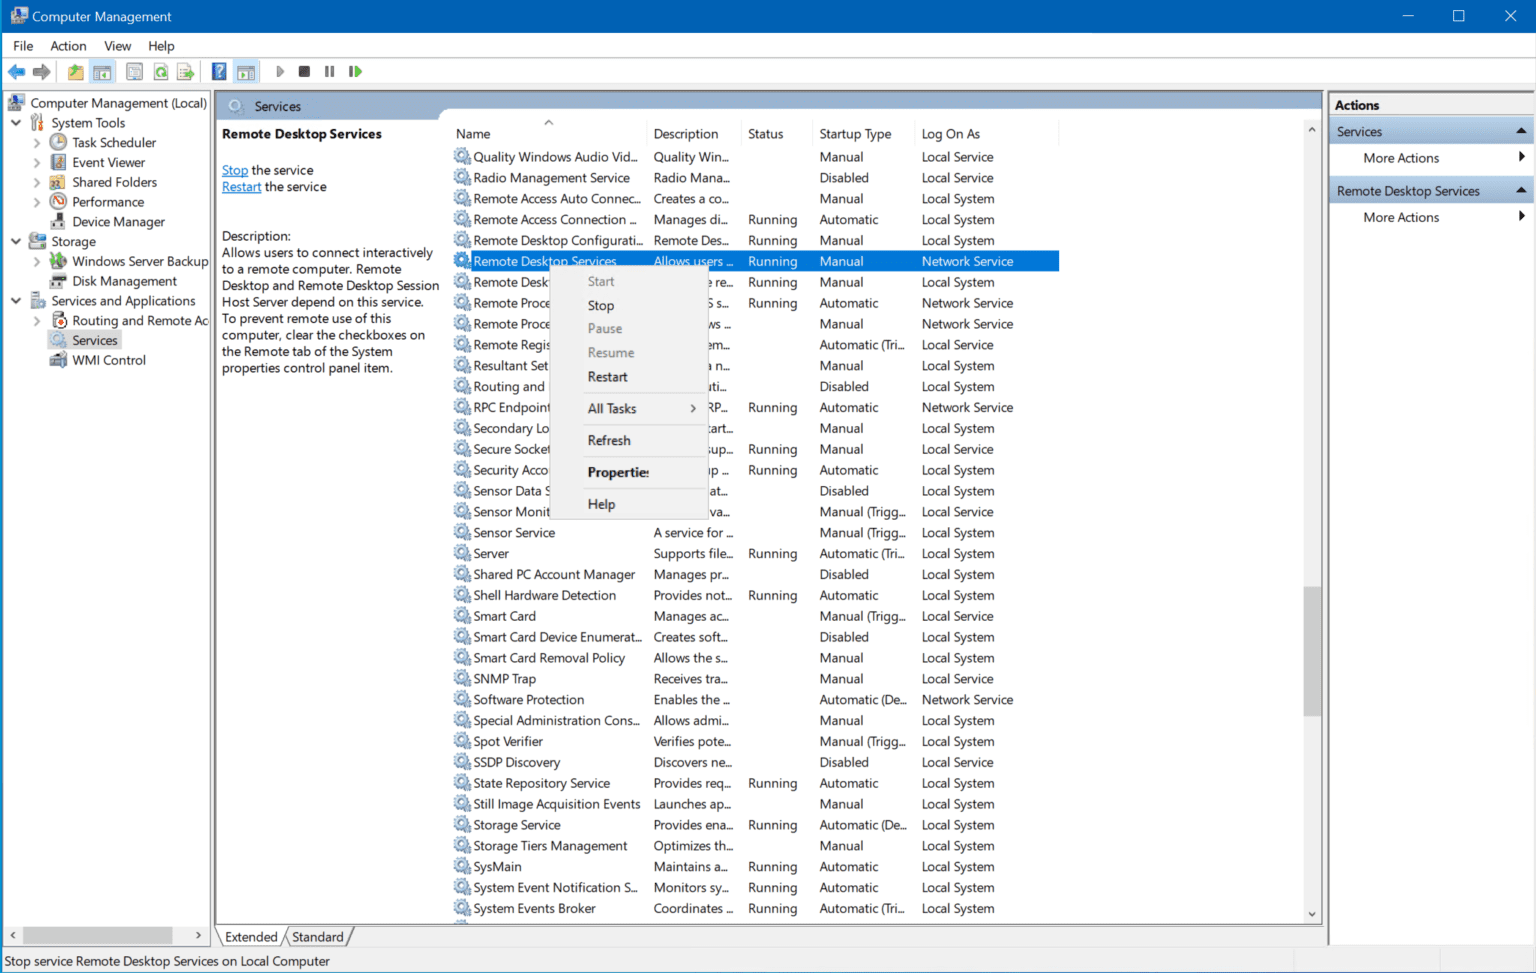Open the Action menu
Image resolution: width=1536 pixels, height=973 pixels.
point(68,45)
